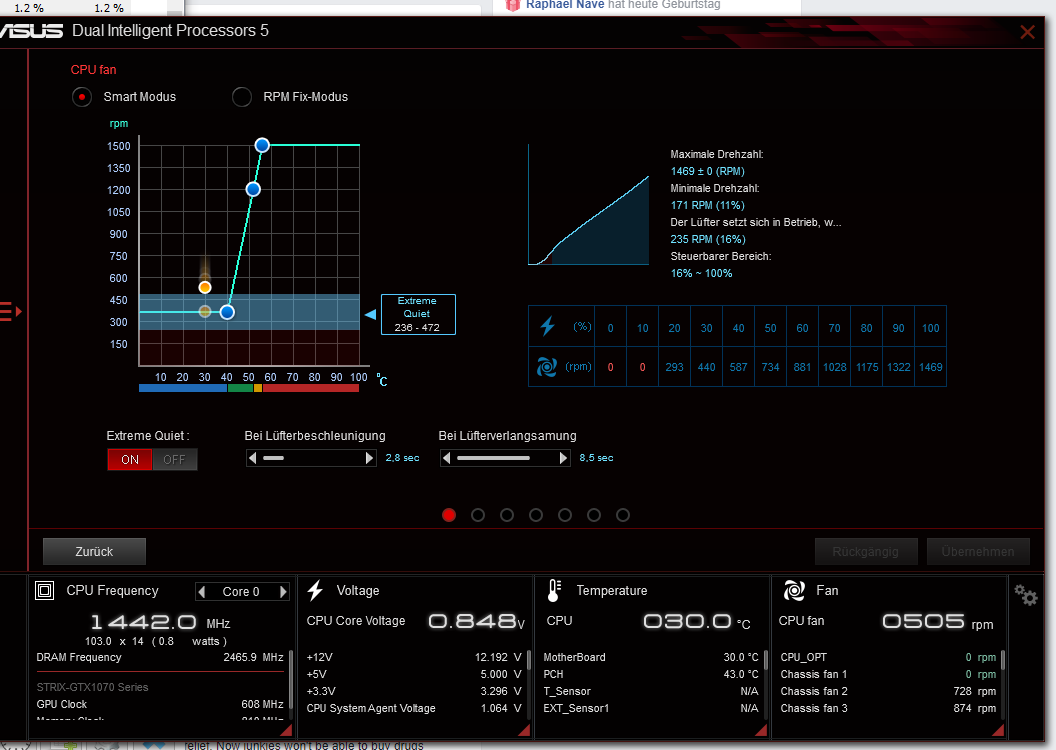The height and width of the screenshot is (750, 1056).
Task: Select the fan curve point at 1200 rpm
Action: tap(253, 189)
